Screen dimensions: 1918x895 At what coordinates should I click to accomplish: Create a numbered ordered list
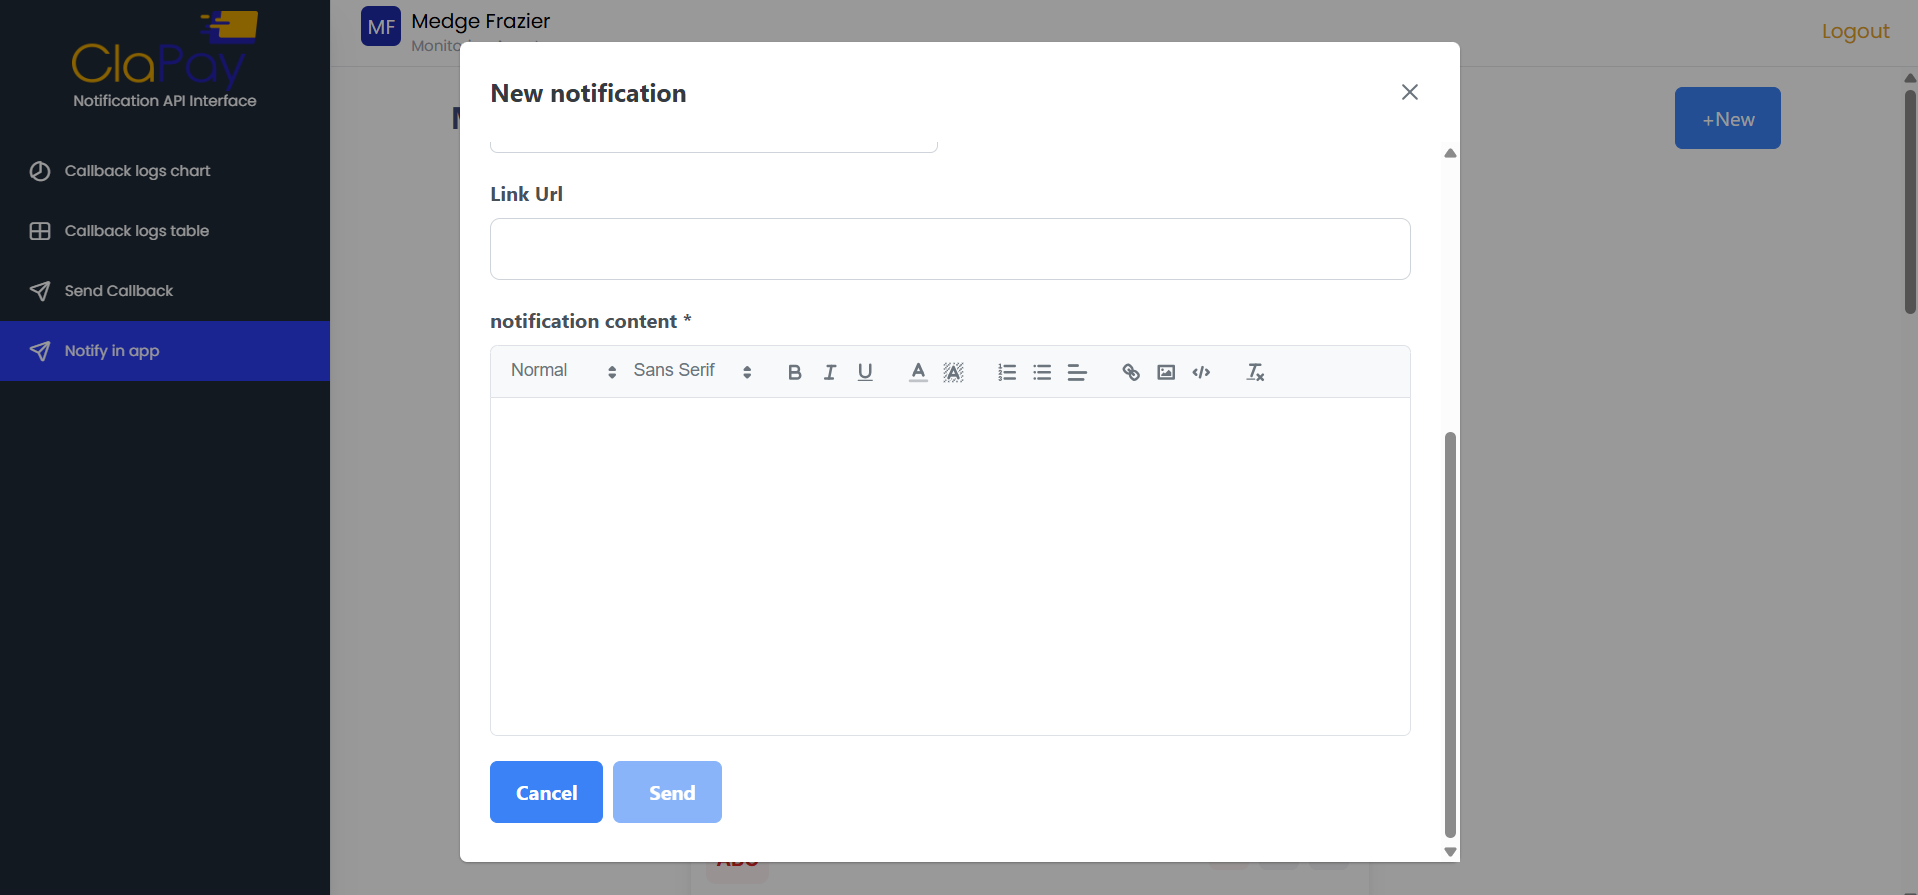pyautogui.click(x=1007, y=372)
